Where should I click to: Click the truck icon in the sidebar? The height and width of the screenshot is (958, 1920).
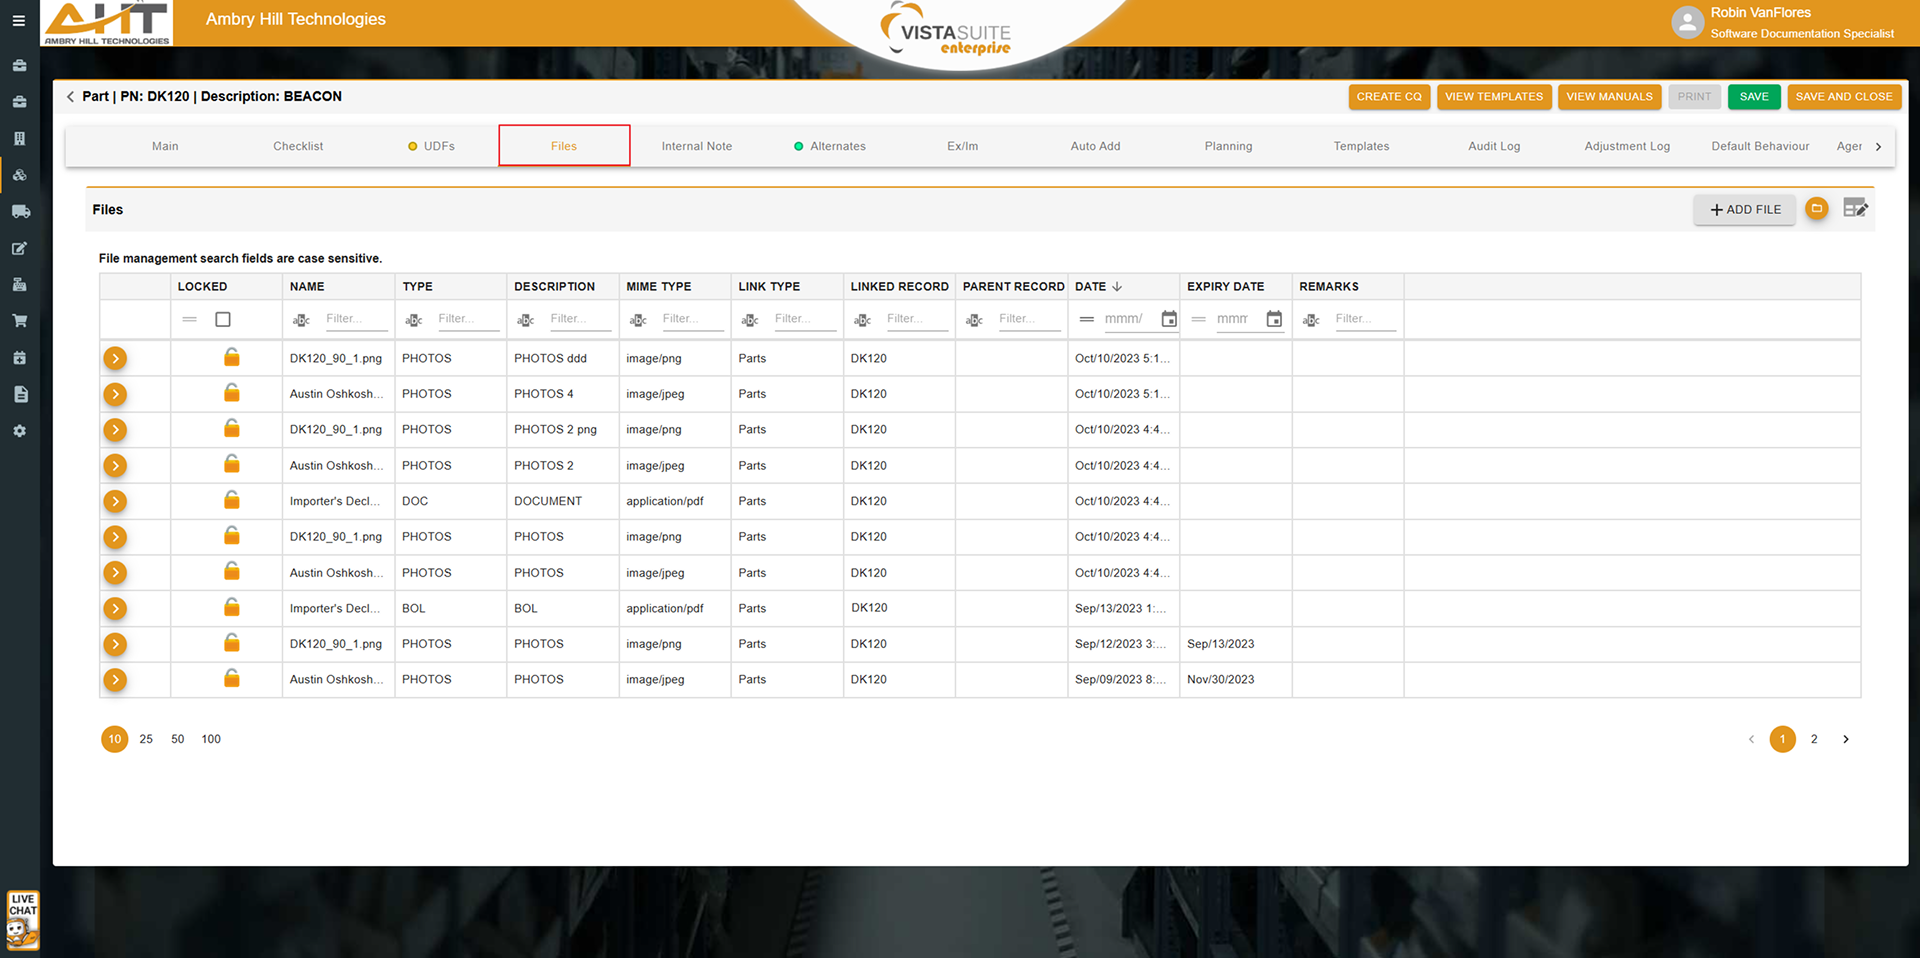point(20,211)
